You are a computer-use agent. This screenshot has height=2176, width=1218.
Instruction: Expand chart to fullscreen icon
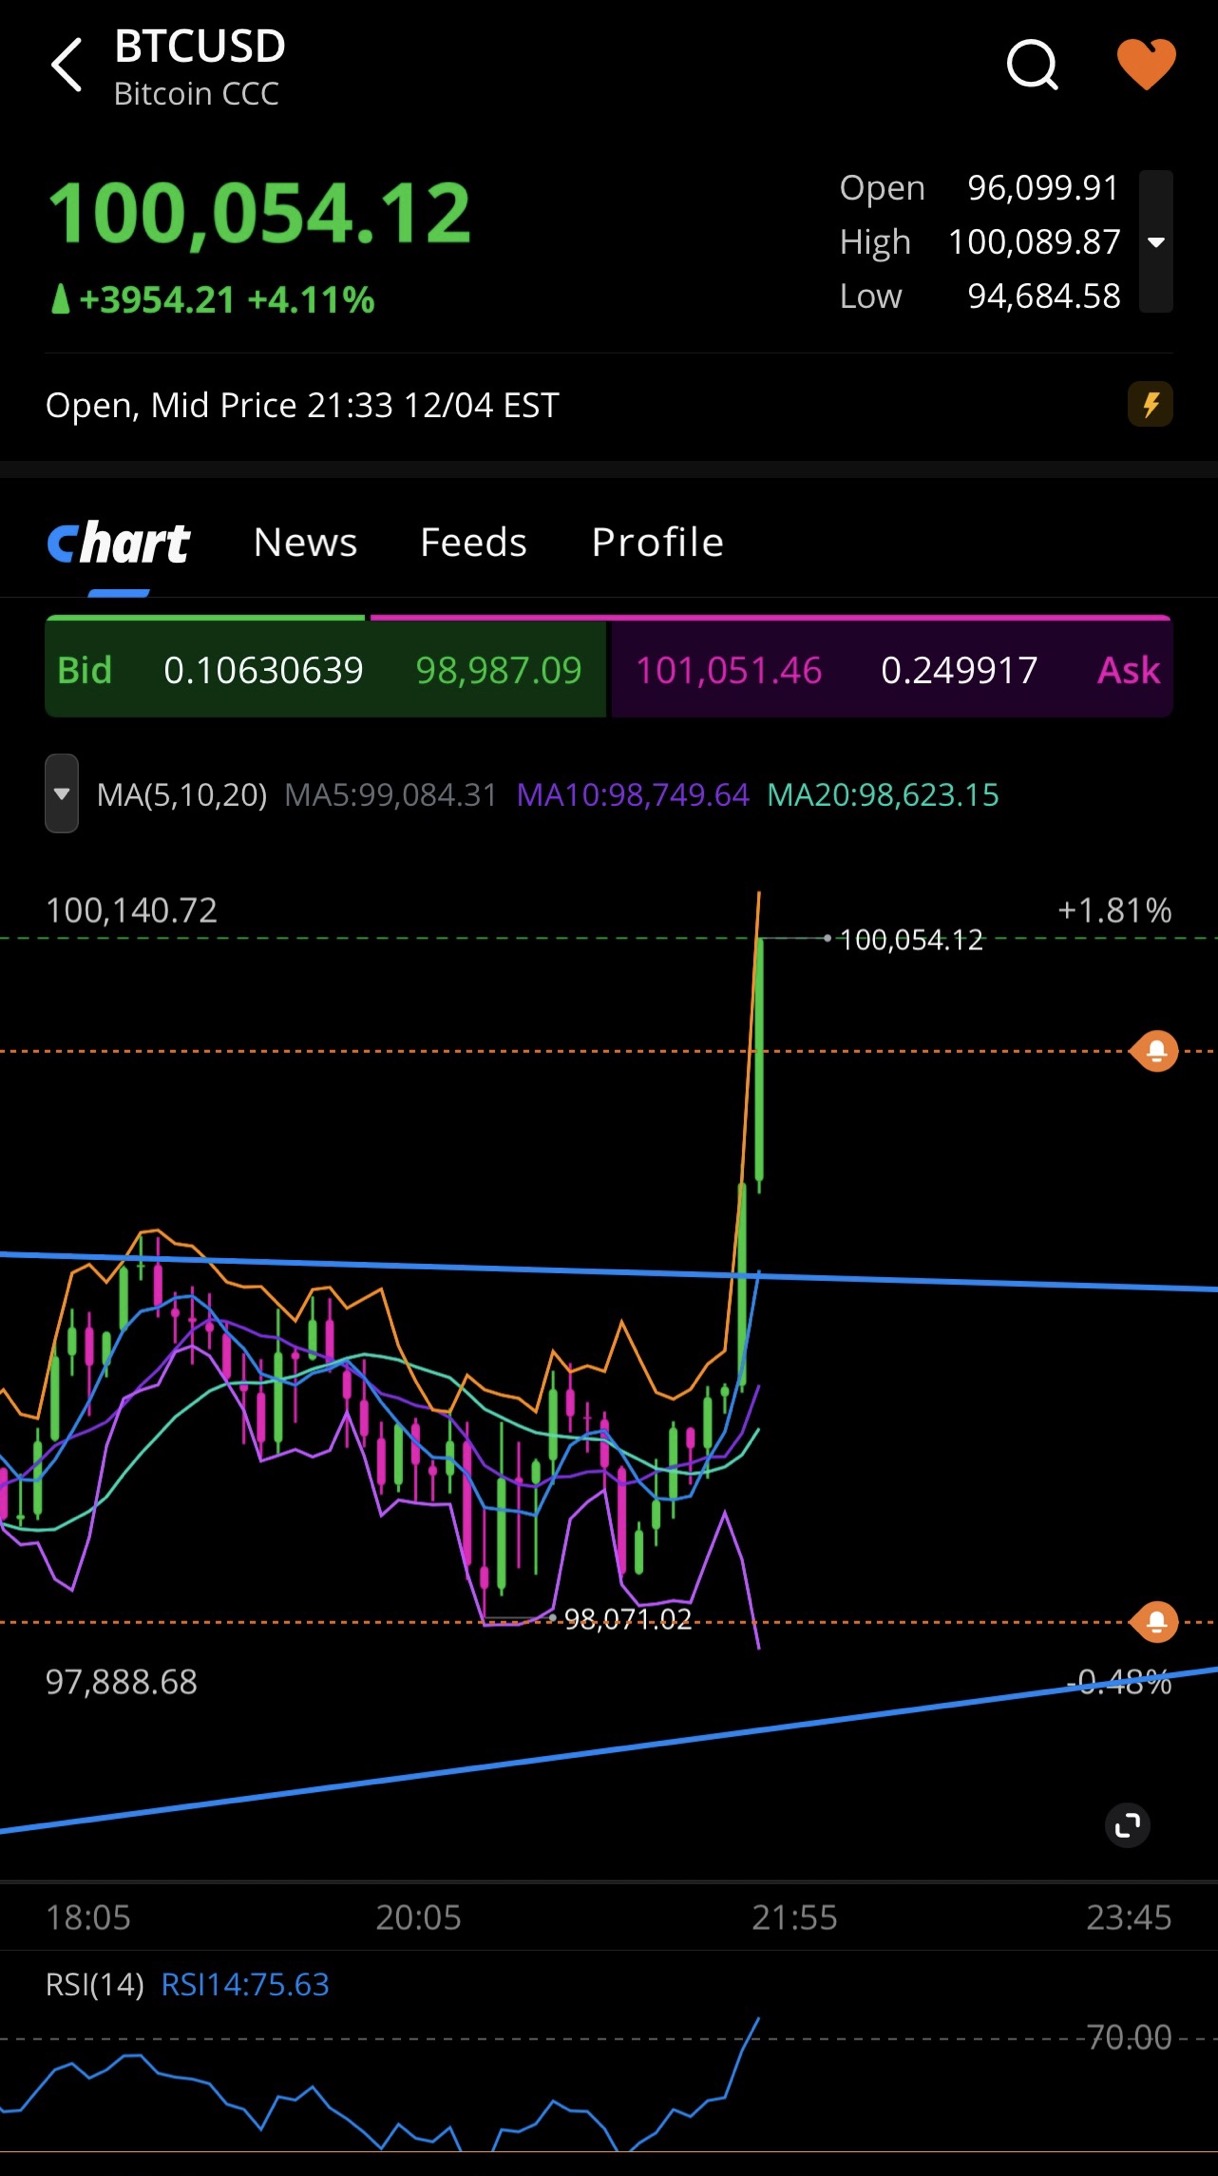pyautogui.click(x=1128, y=1825)
